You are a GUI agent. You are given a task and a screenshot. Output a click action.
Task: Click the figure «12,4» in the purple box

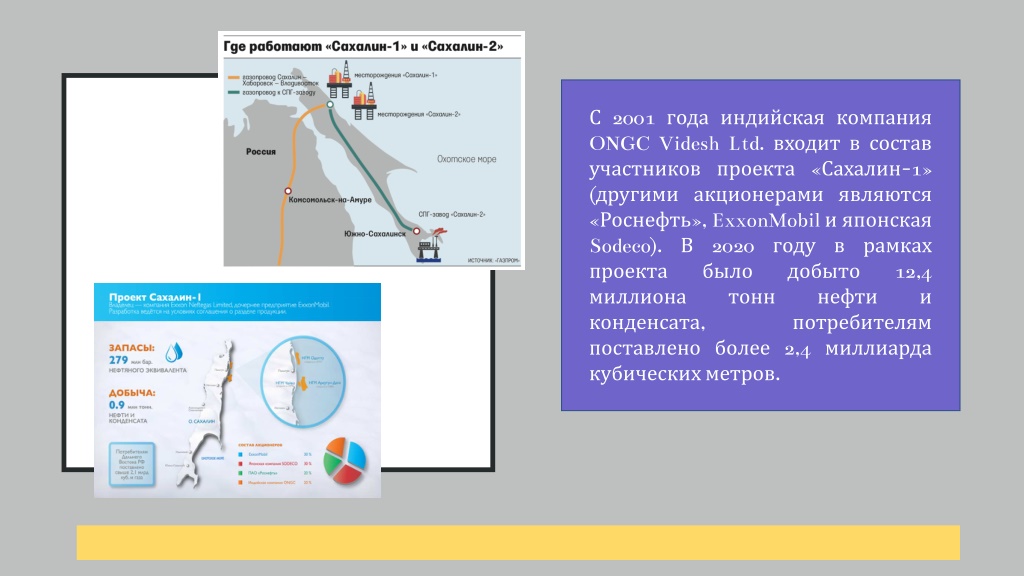pyautogui.click(x=914, y=272)
